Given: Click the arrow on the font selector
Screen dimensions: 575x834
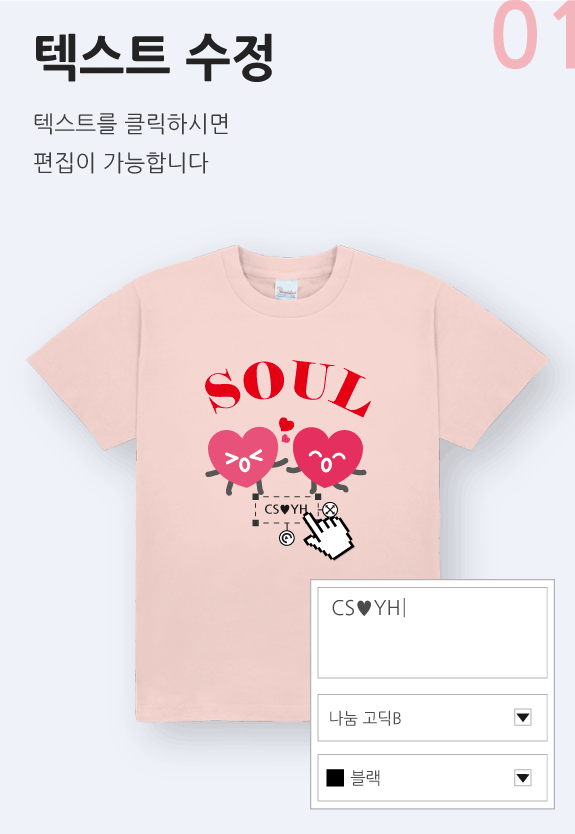Looking at the screenshot, I should (523, 718).
